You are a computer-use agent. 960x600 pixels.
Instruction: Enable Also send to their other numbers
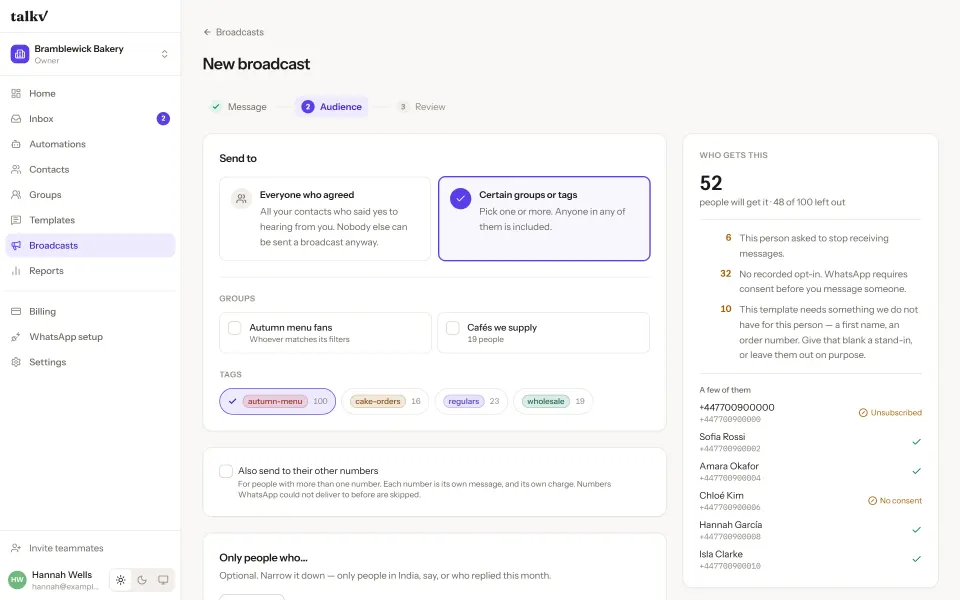coord(226,471)
